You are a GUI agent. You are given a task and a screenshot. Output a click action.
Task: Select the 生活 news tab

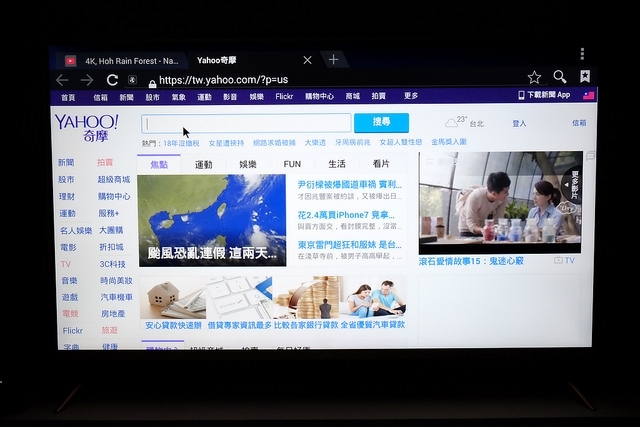point(337,164)
